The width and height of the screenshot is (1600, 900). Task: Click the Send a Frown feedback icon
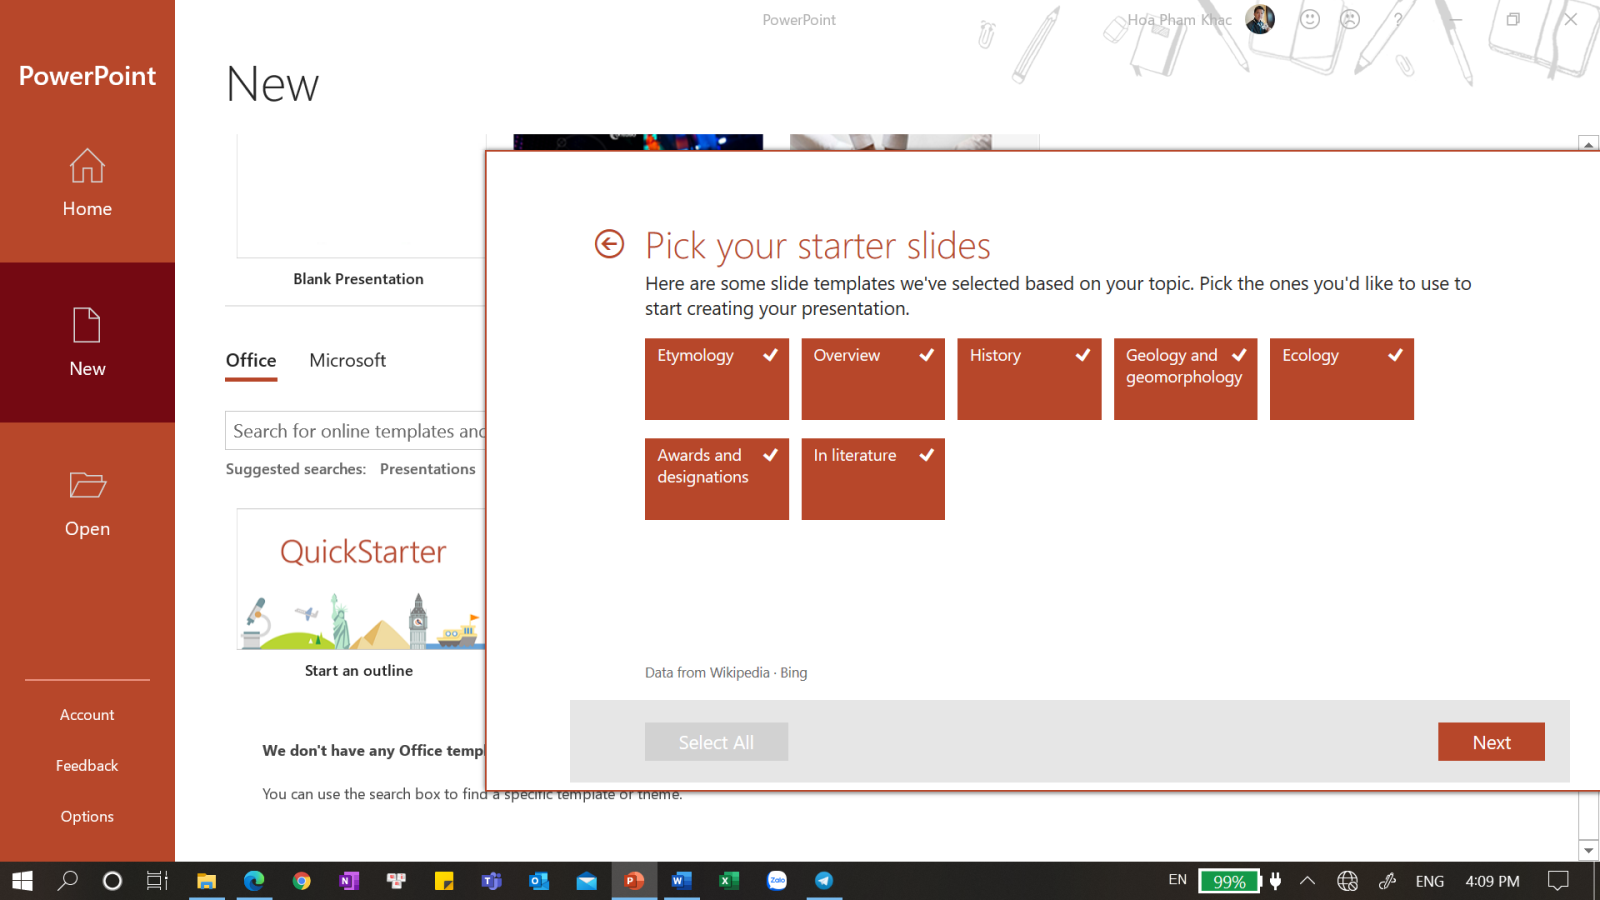[1350, 19]
